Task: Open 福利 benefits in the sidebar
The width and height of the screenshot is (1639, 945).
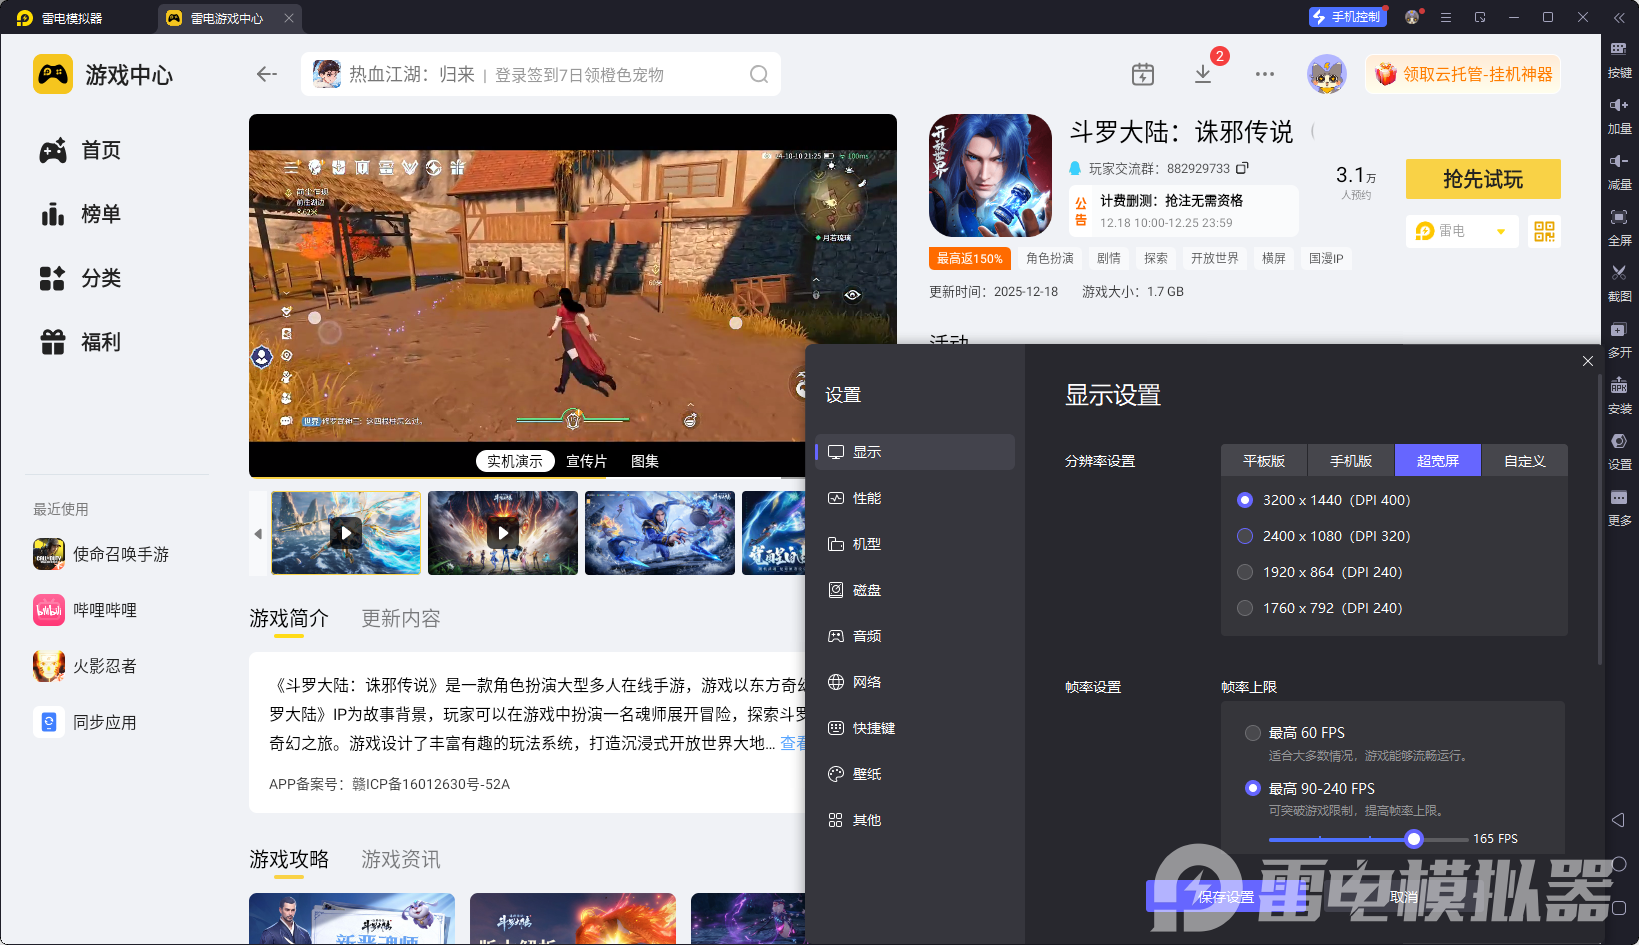Action: [81, 342]
